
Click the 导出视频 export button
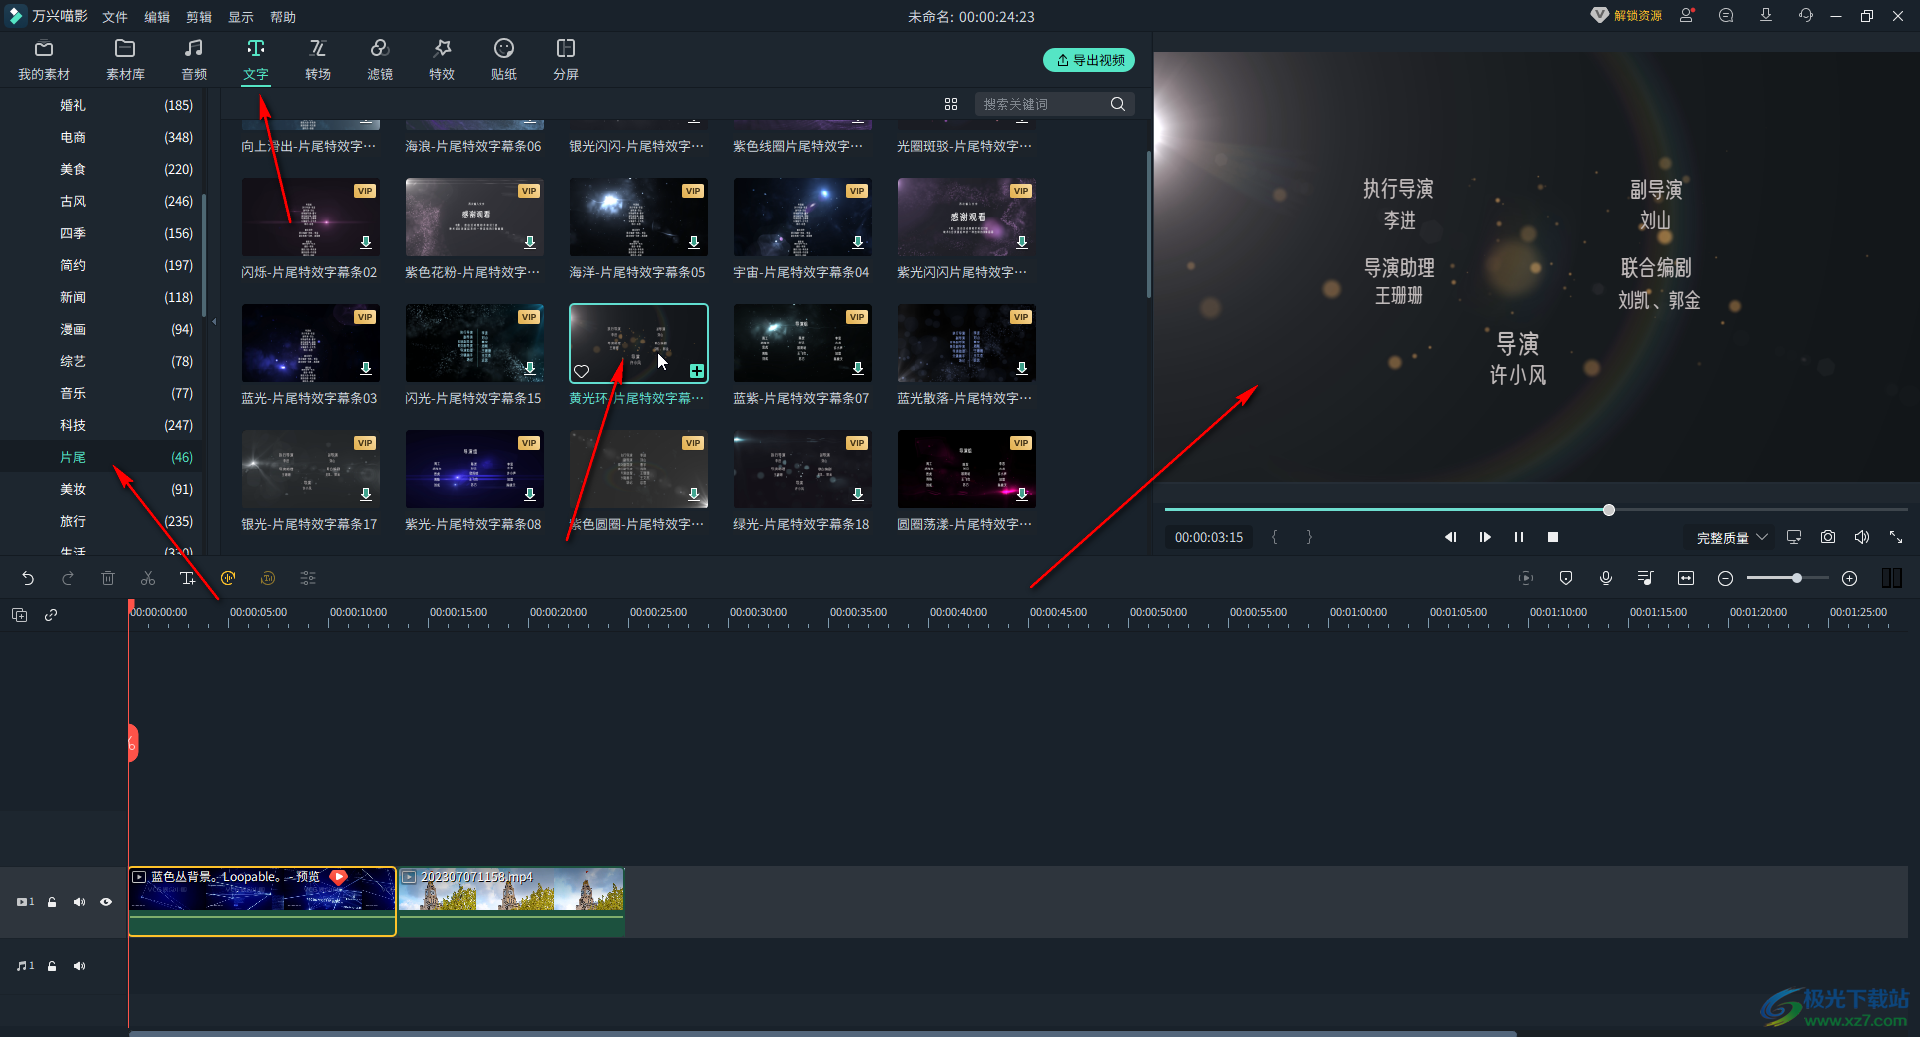(x=1089, y=60)
